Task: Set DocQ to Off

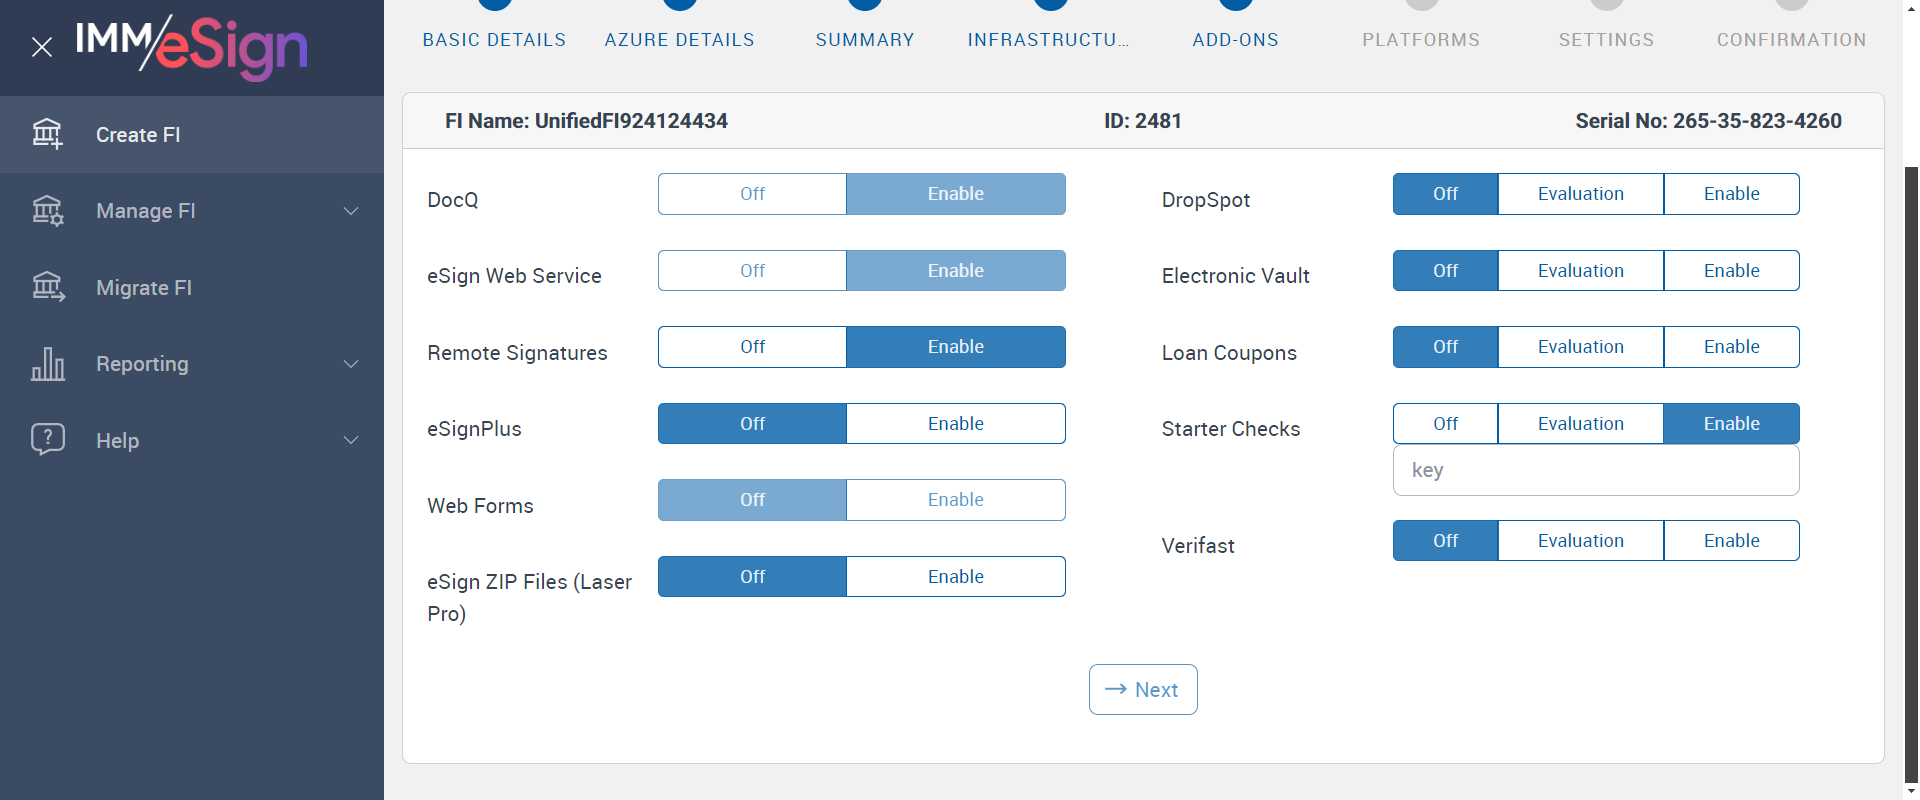Action: (x=752, y=194)
